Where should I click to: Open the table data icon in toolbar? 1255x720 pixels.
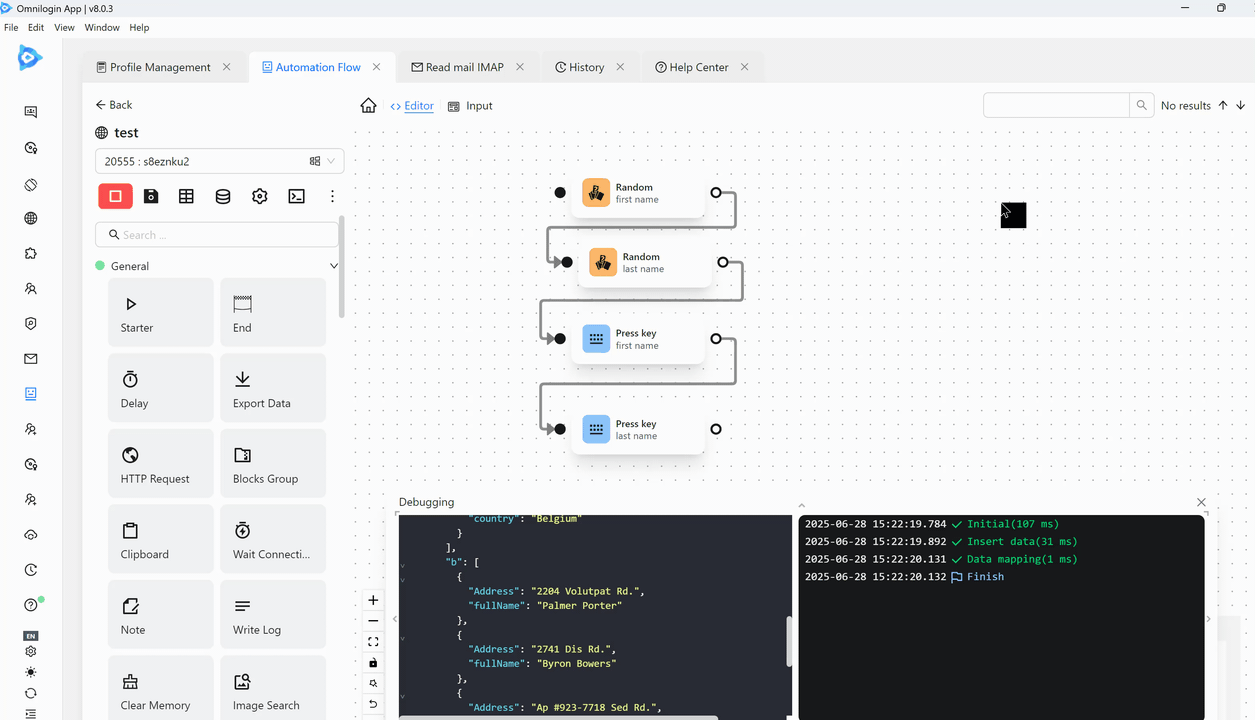187,196
